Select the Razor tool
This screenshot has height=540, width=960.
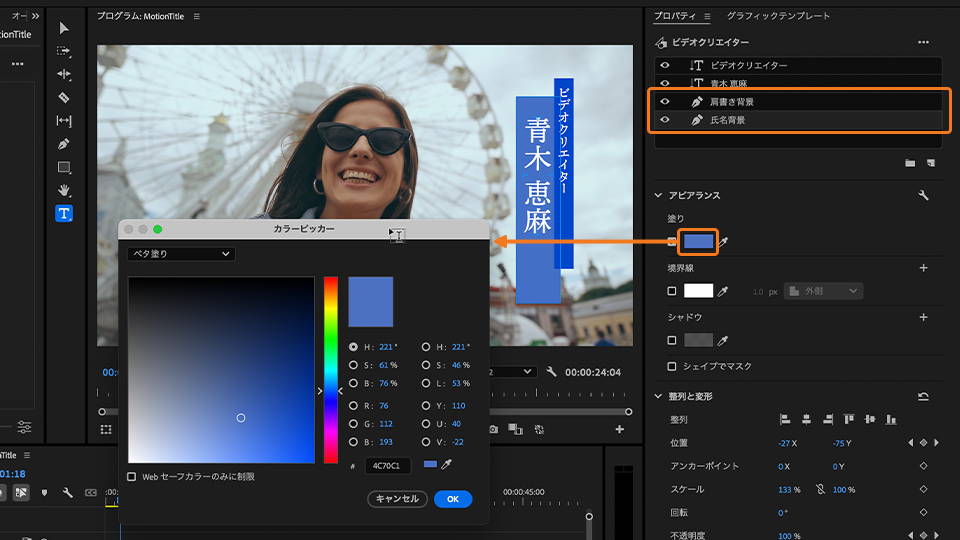click(x=64, y=97)
